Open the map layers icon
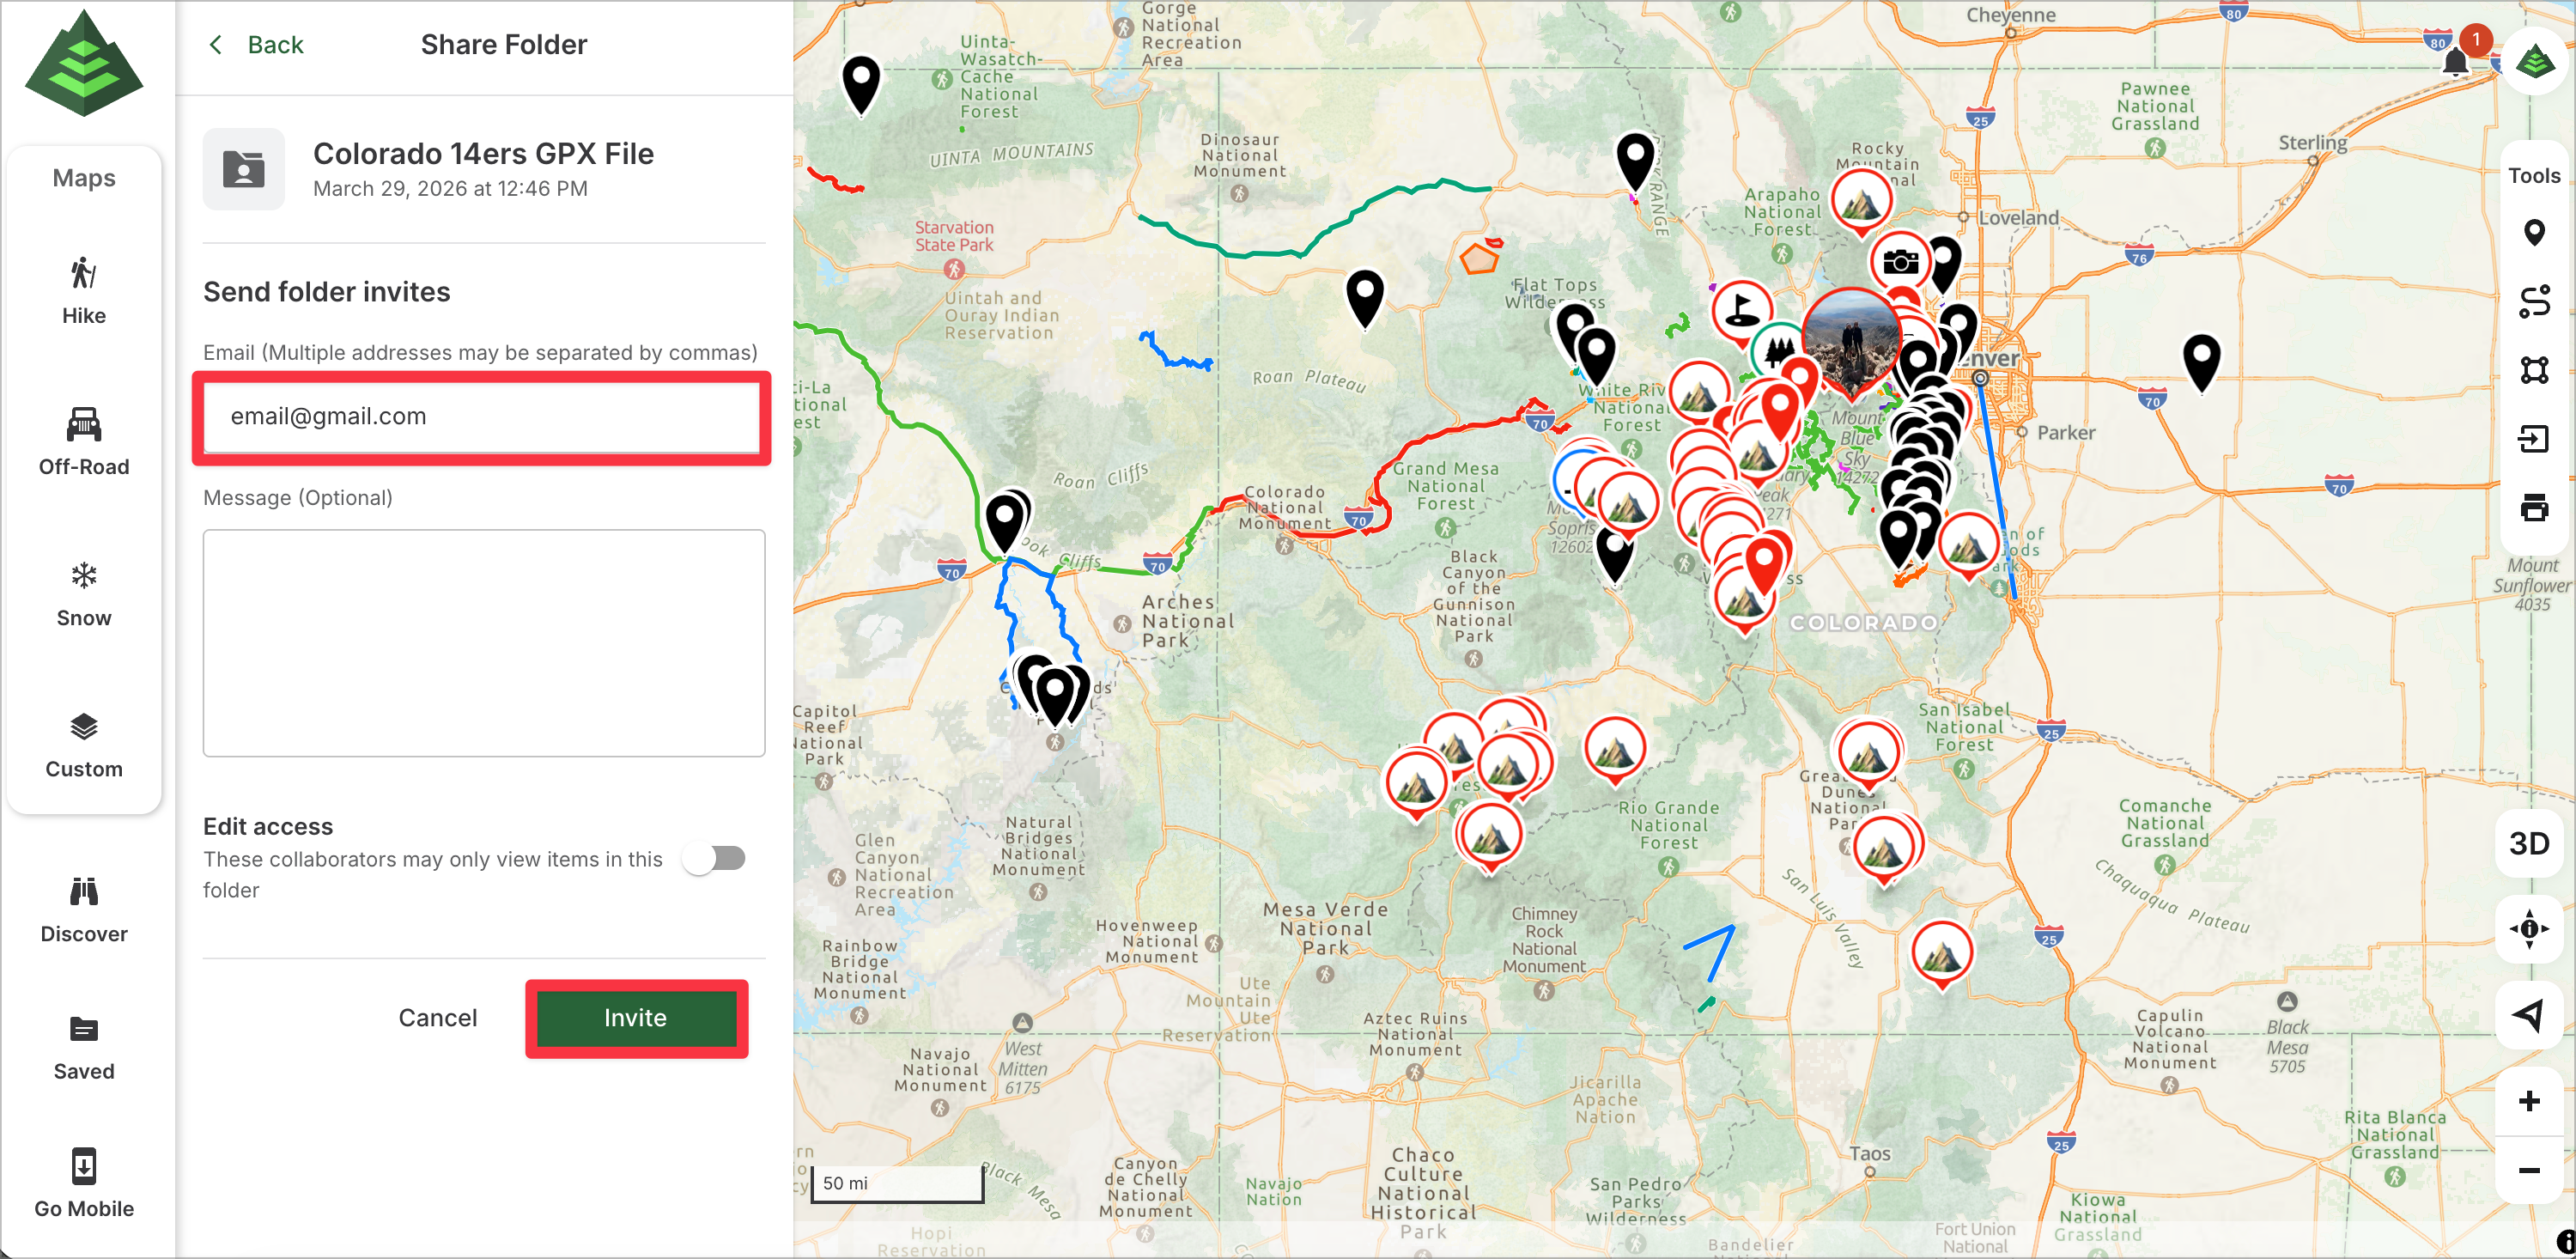 click(2535, 62)
